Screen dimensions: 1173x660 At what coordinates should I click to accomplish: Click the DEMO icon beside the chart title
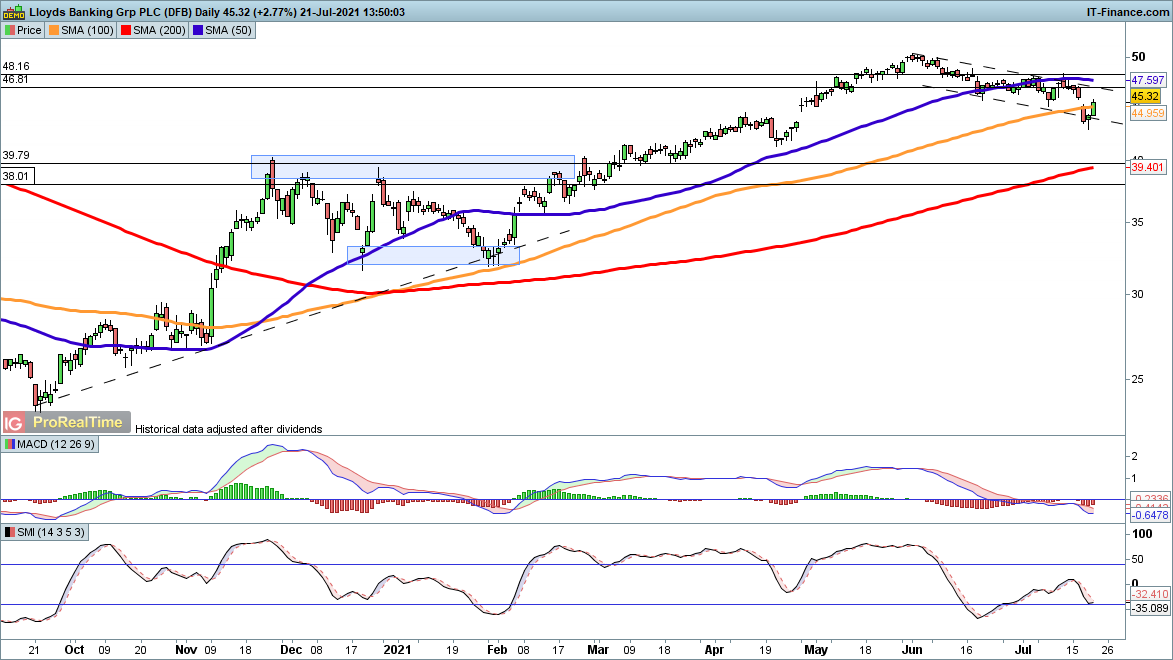[13, 12]
